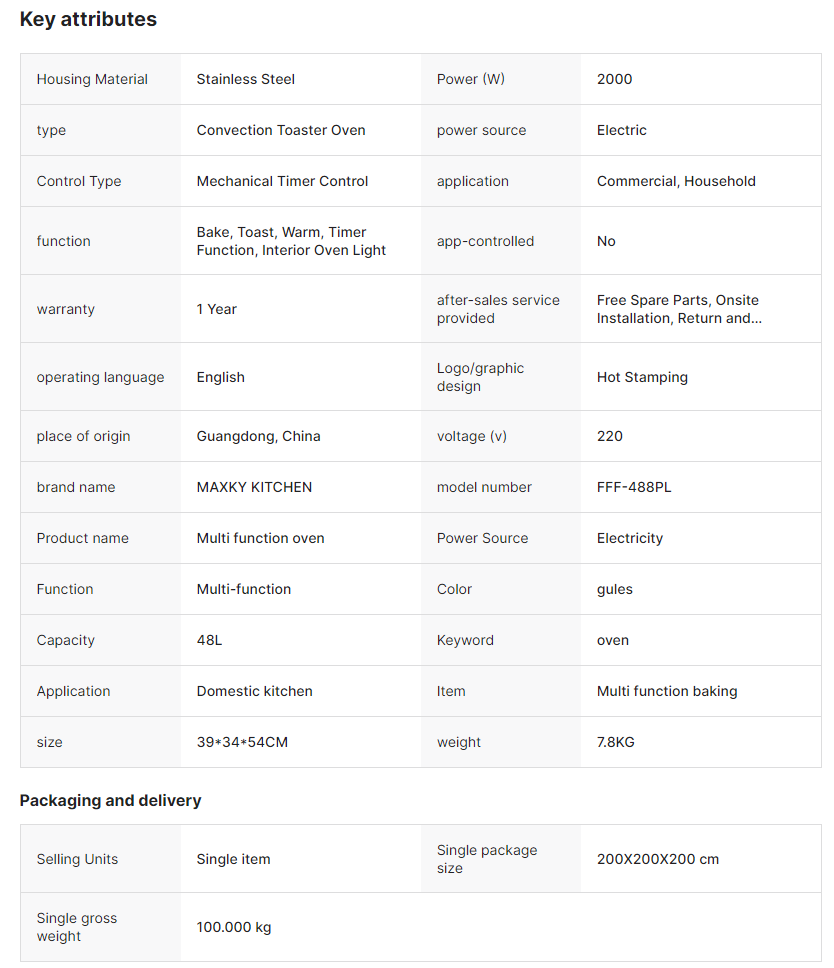Image resolution: width=834 pixels, height=968 pixels.
Task: Click the 100.000 kg gross weight value
Action: point(233,927)
